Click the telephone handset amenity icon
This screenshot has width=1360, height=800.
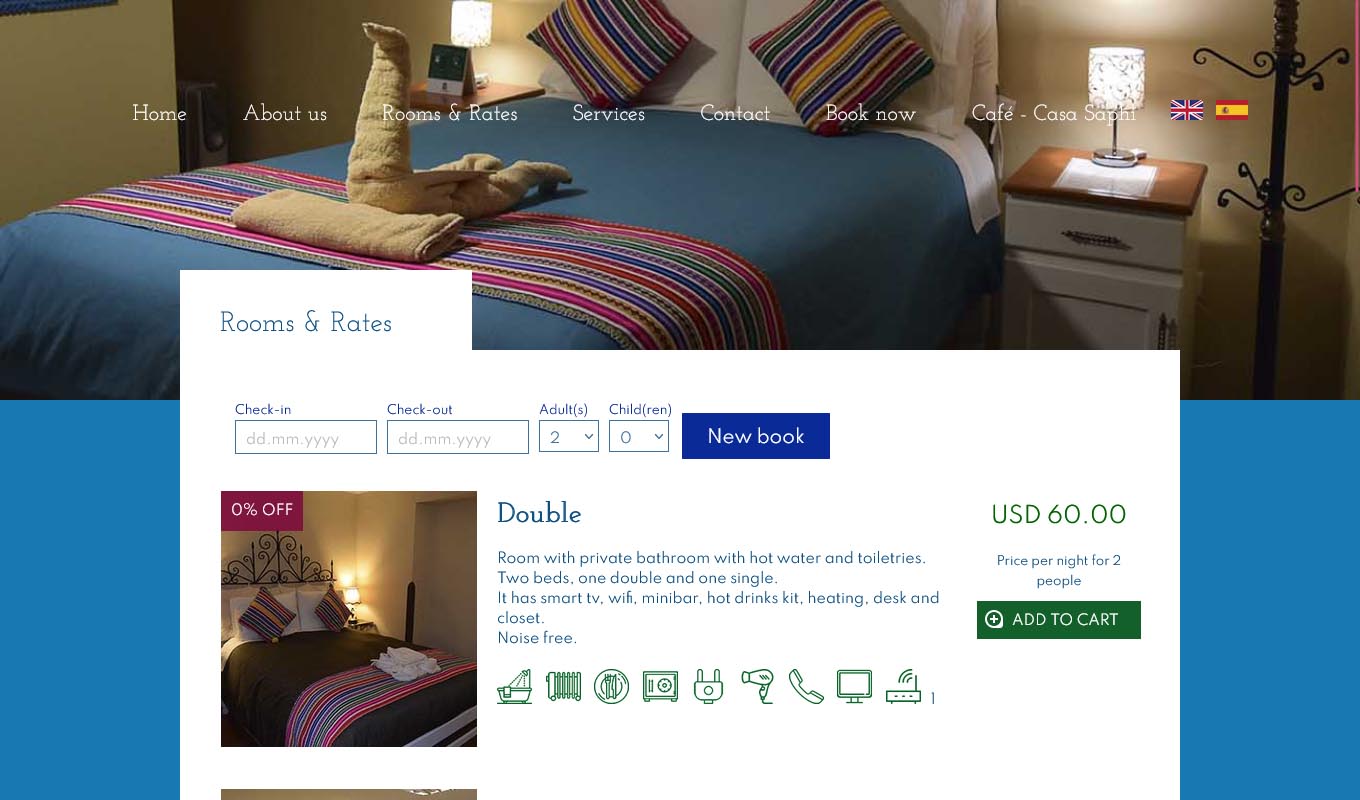806,687
